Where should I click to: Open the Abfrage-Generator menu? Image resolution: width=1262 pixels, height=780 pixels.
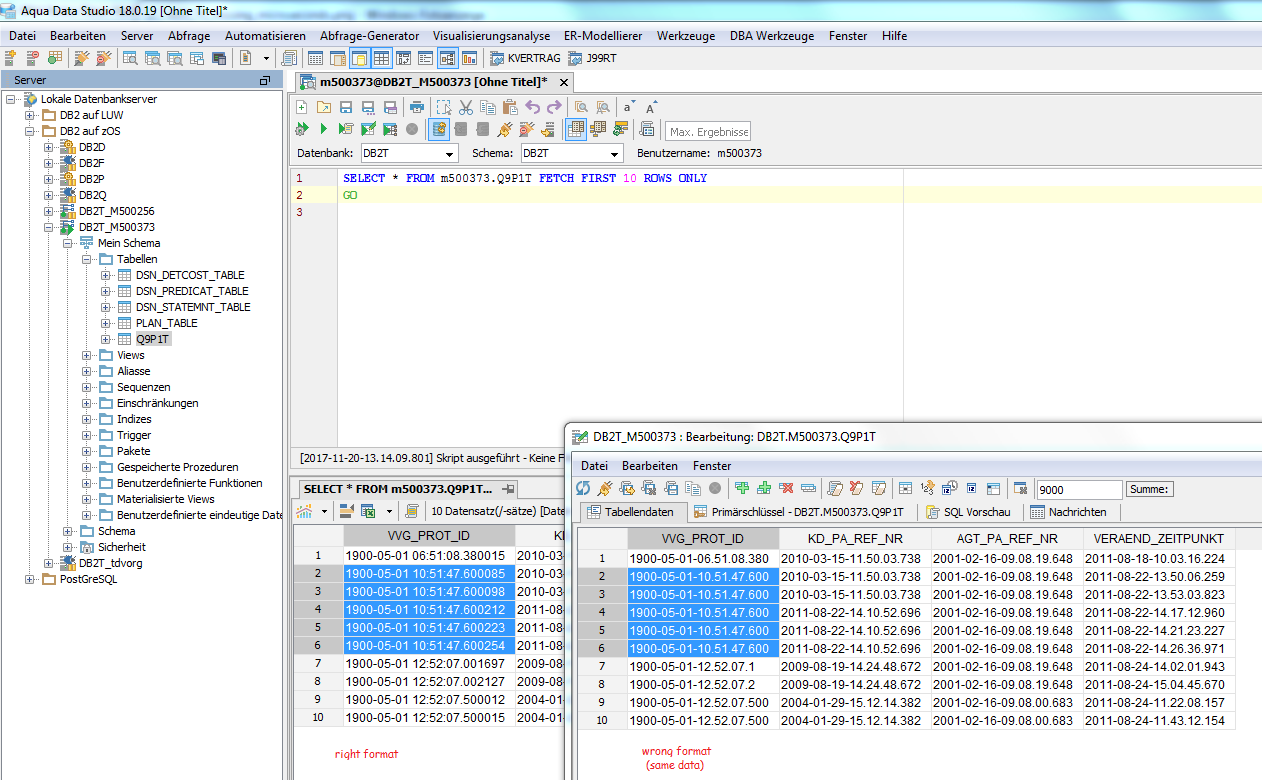[369, 35]
